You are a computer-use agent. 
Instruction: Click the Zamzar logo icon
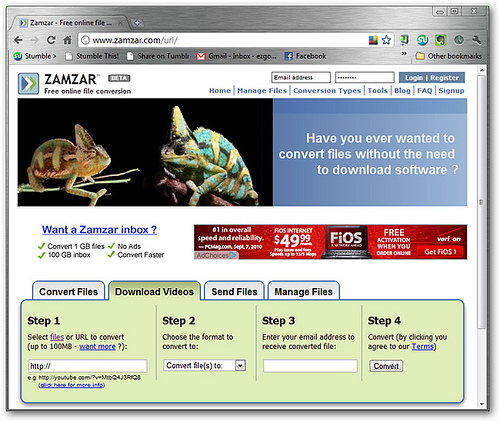click(28, 84)
